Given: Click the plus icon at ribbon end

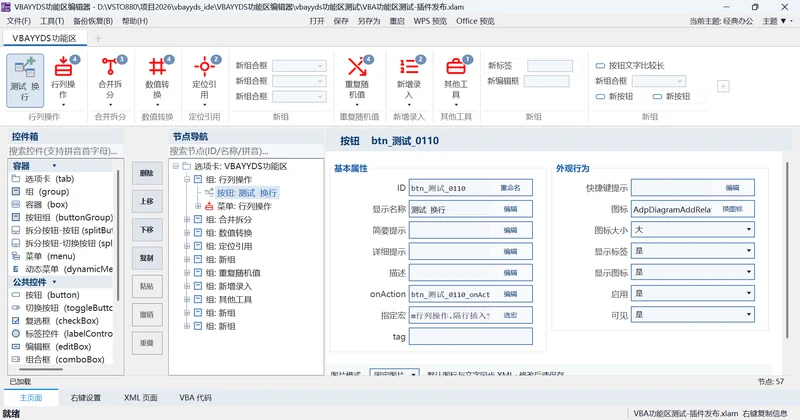Looking at the screenshot, I should click(723, 86).
